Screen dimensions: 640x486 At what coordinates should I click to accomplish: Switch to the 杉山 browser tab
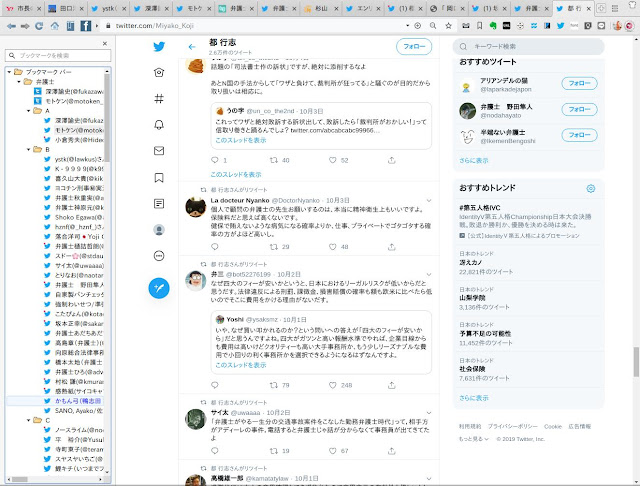(x=322, y=8)
